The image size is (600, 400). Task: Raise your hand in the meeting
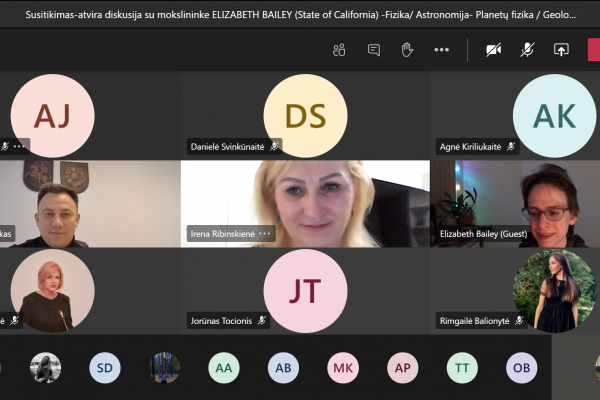pos(407,50)
